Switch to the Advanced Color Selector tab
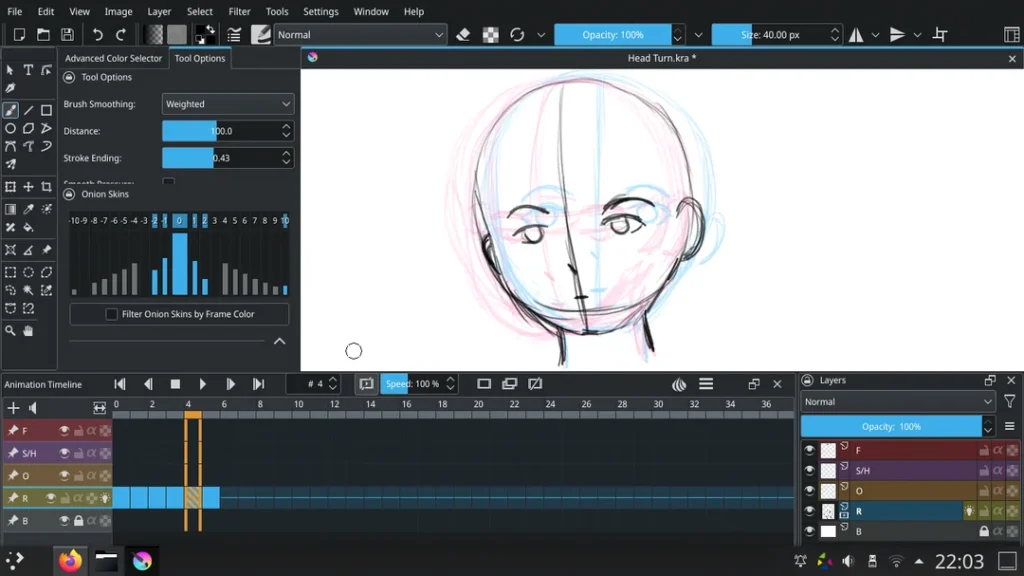This screenshot has width=1024, height=576. [x=111, y=58]
